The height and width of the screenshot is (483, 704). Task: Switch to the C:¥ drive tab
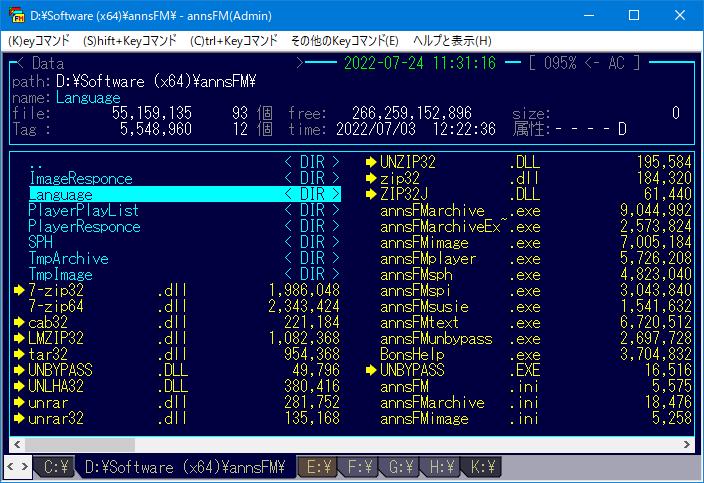[x=53, y=467]
